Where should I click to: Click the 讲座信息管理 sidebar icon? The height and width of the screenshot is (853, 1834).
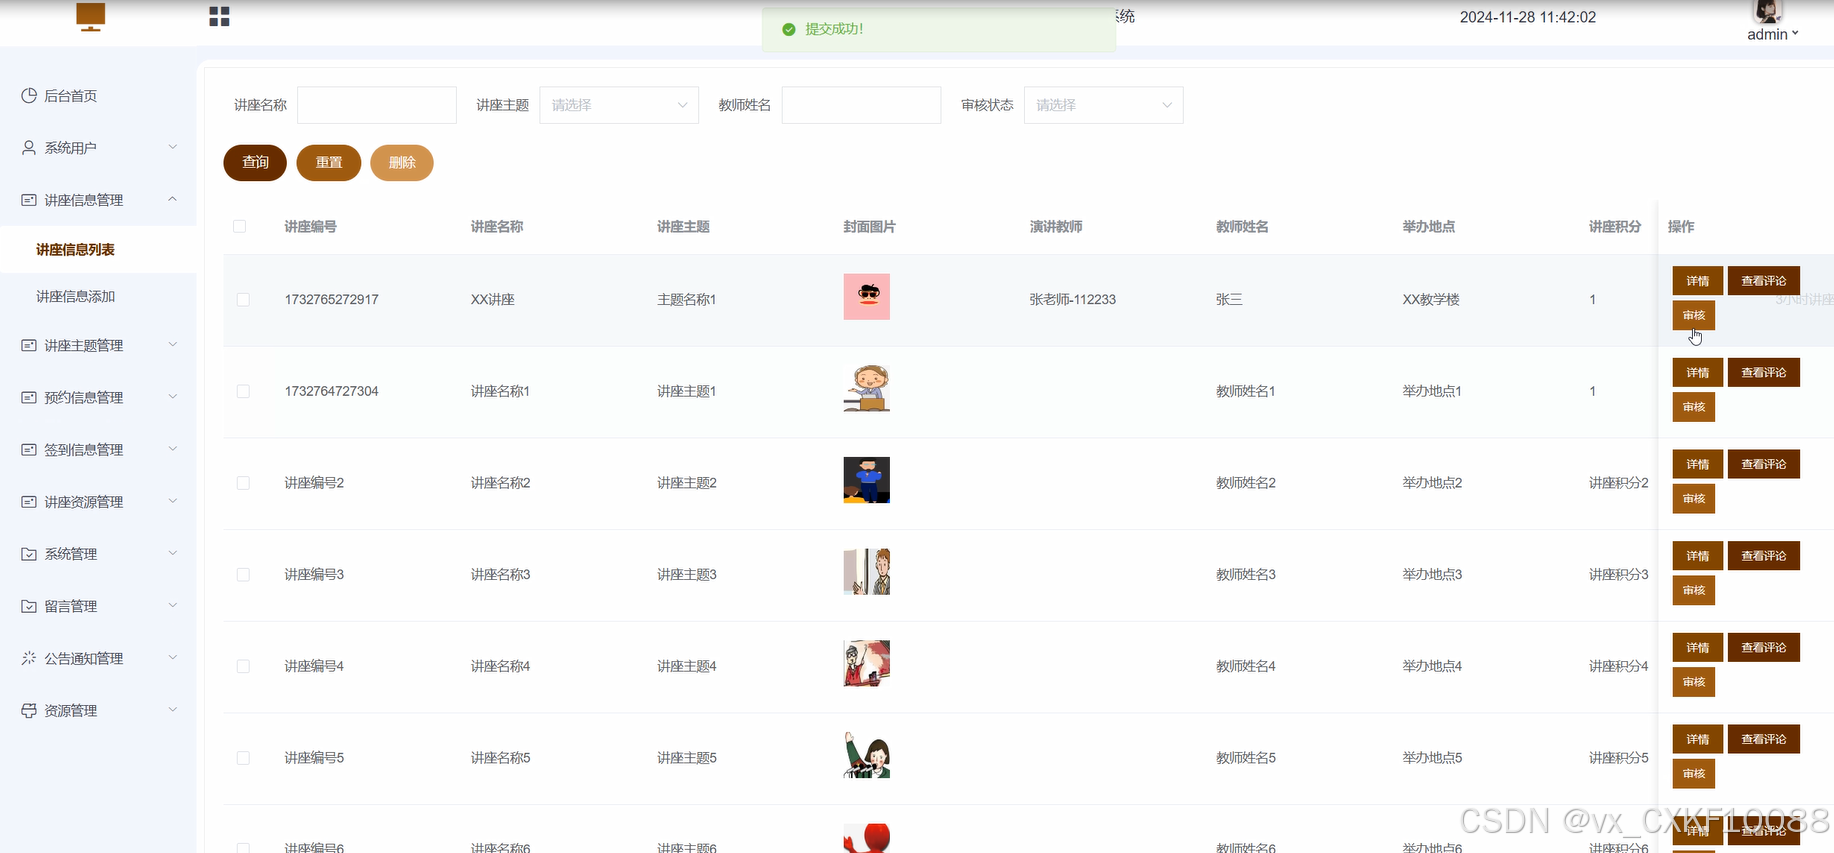click(x=29, y=200)
